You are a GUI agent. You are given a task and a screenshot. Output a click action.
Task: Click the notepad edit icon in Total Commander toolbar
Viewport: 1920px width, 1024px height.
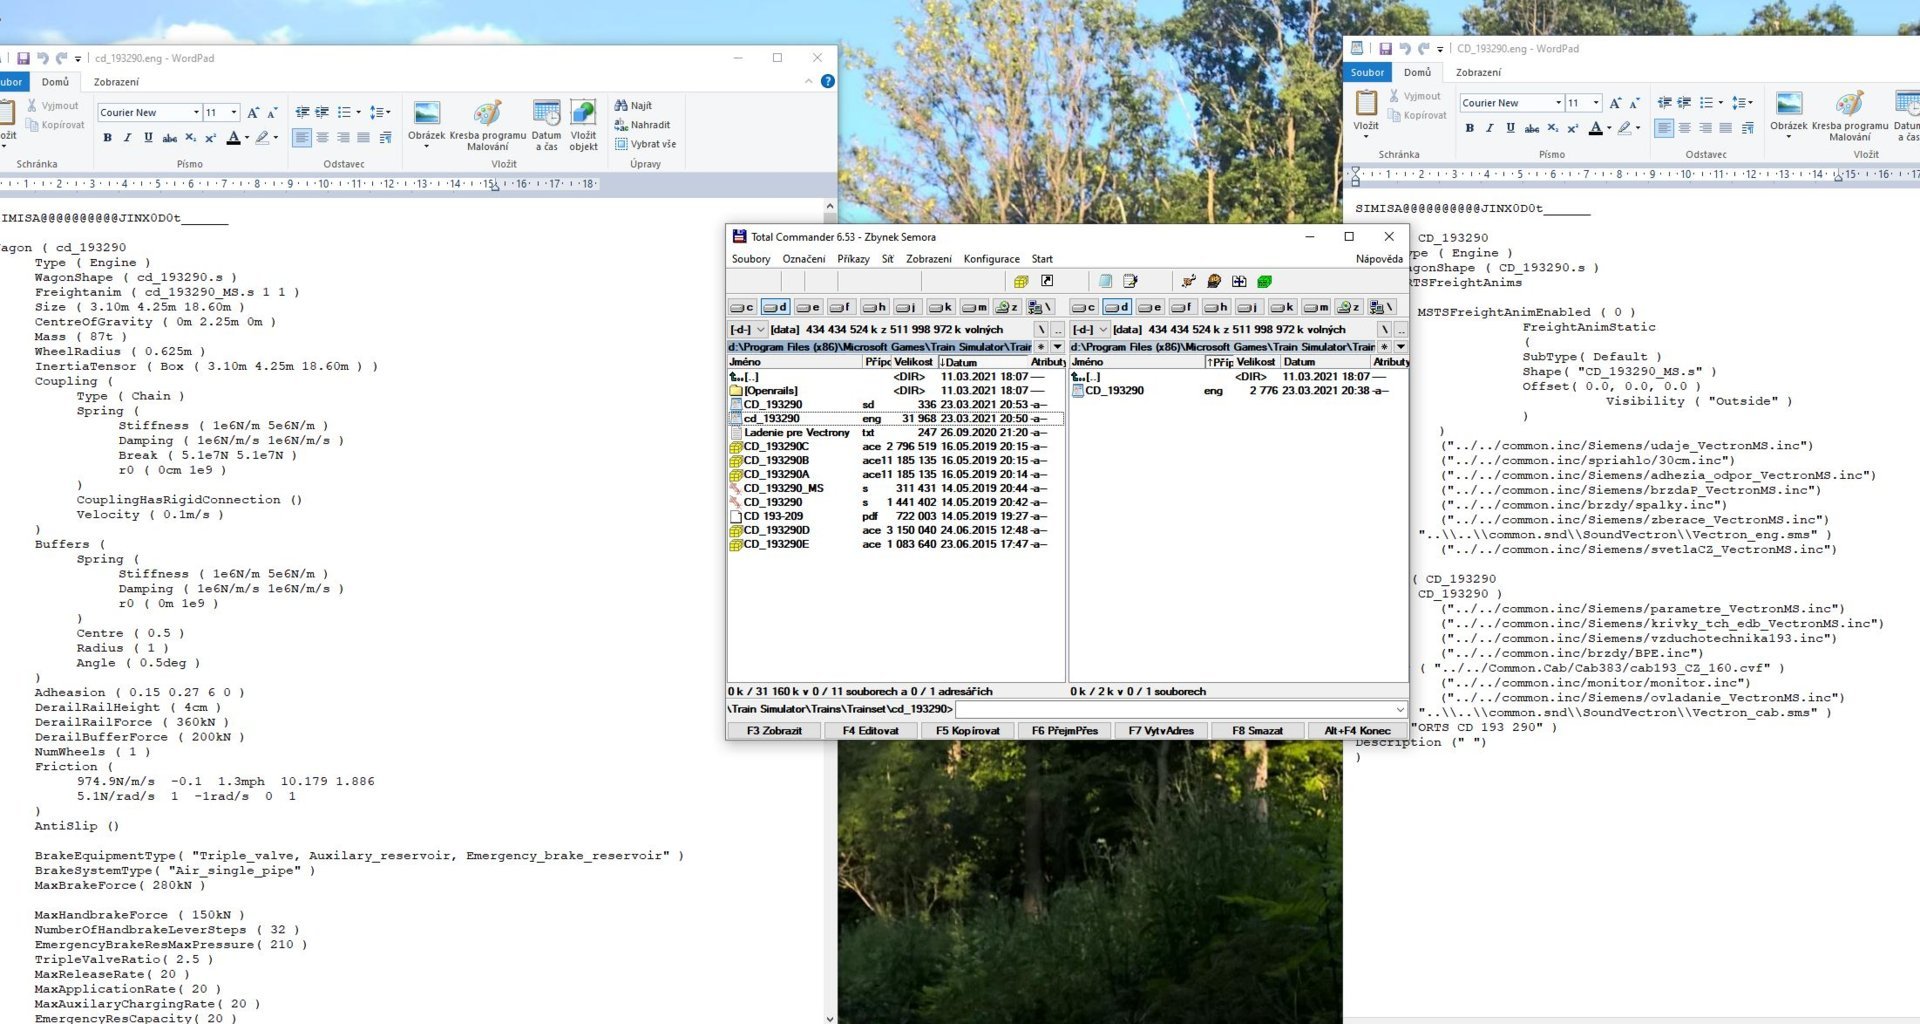[x=1130, y=282]
